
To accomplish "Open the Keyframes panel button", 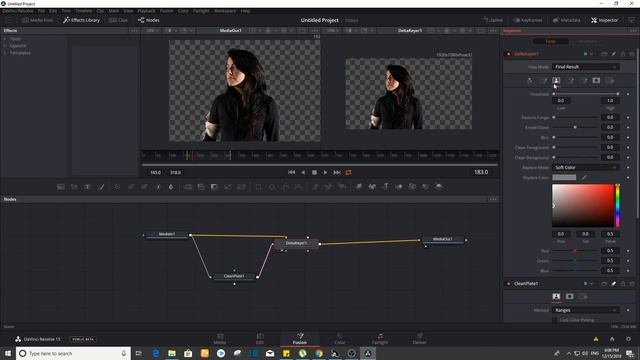I will [x=528, y=20].
